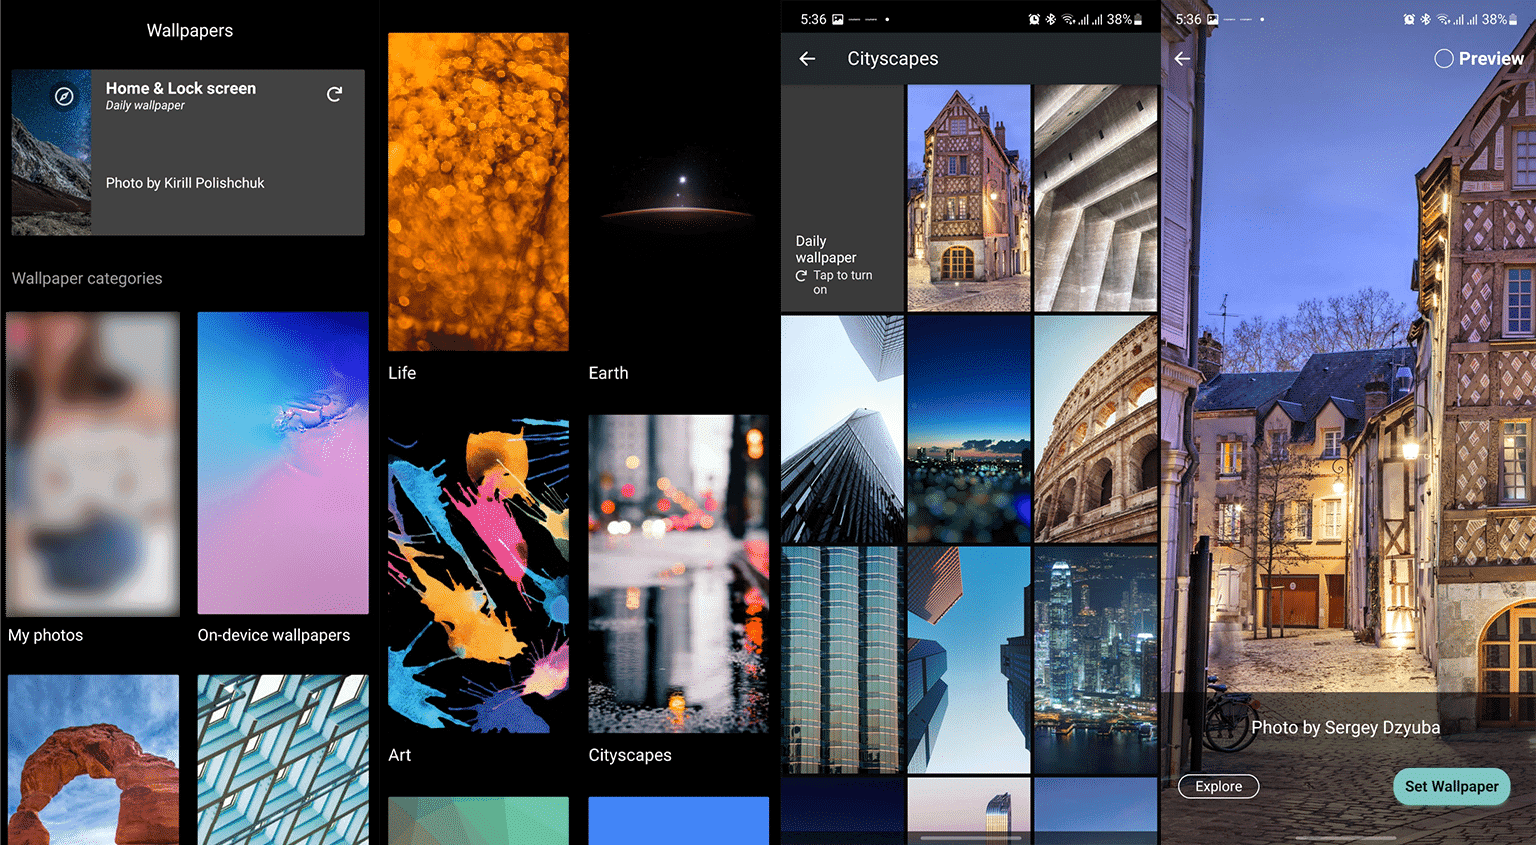1536x845 pixels.
Task: Open the teal glass architecture category thumbnail
Action: (x=283, y=760)
